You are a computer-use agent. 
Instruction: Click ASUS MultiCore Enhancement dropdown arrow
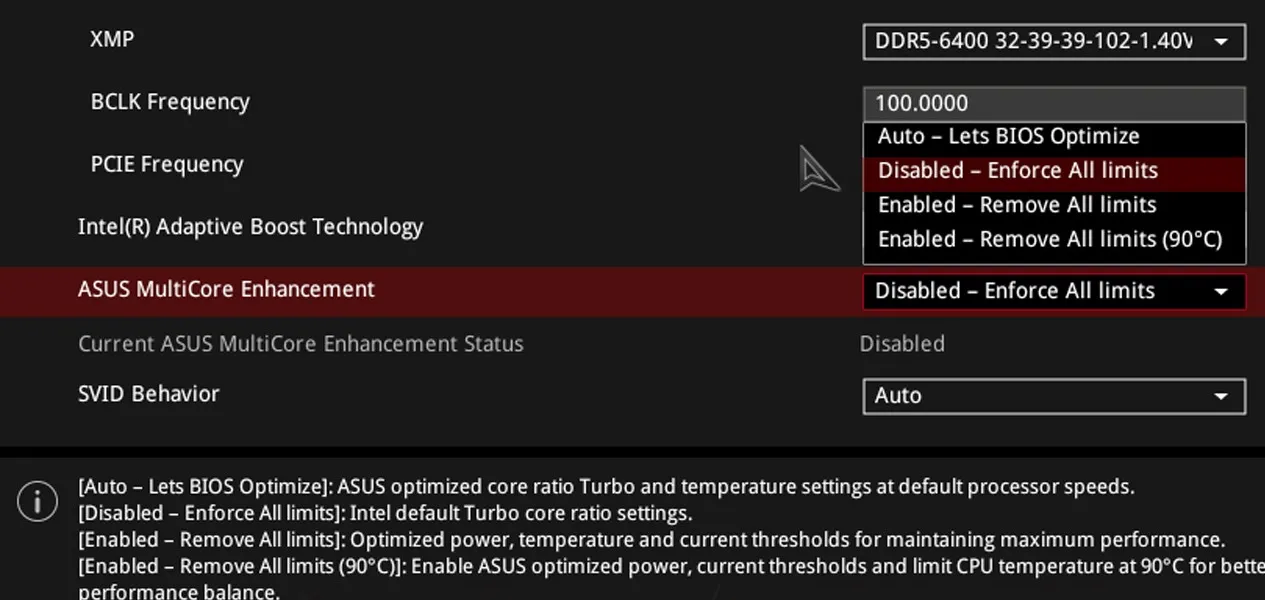click(1221, 292)
